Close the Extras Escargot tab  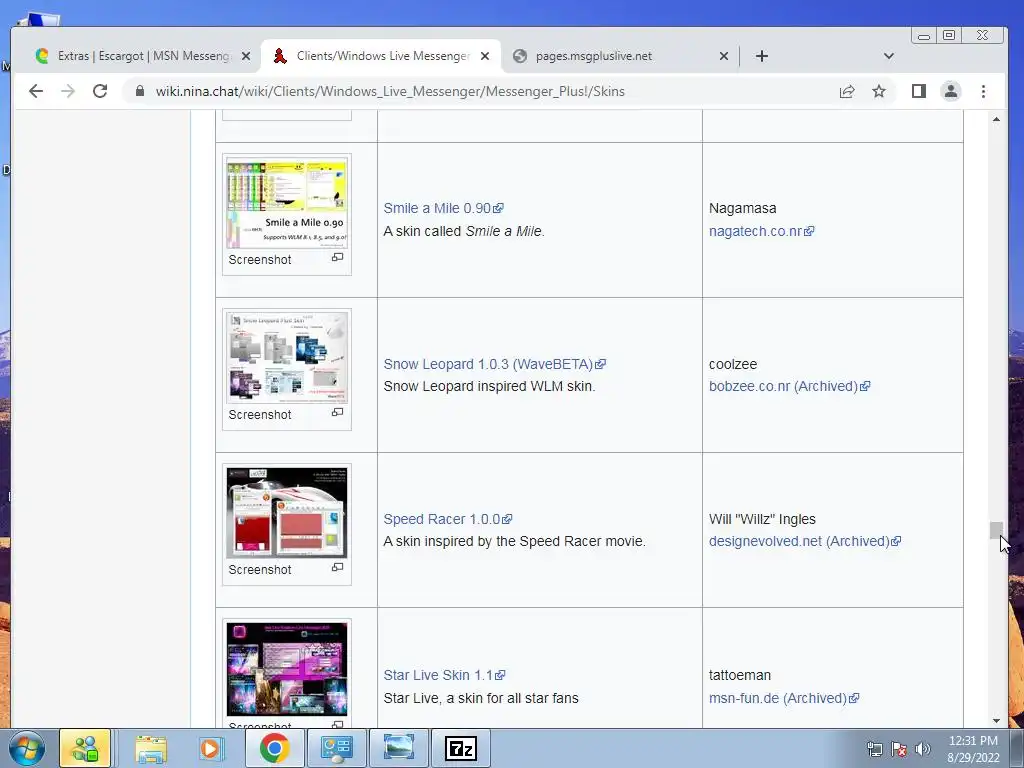click(246, 56)
